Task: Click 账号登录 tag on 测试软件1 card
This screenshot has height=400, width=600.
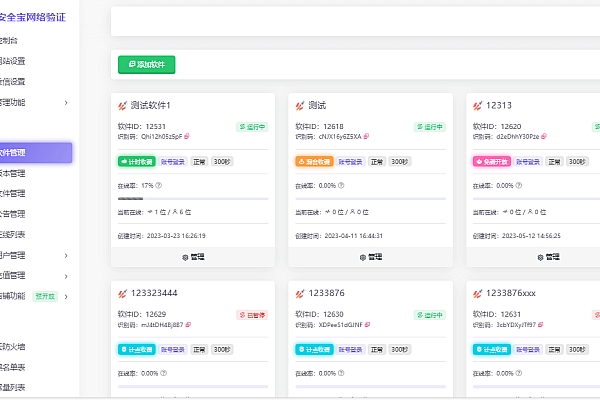Action: click(x=173, y=162)
